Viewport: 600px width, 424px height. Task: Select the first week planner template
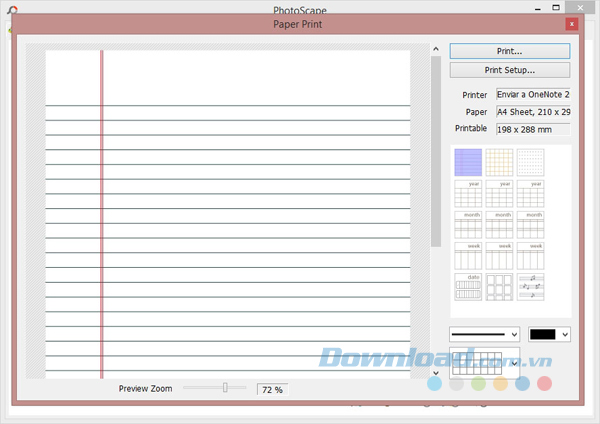(x=468, y=256)
